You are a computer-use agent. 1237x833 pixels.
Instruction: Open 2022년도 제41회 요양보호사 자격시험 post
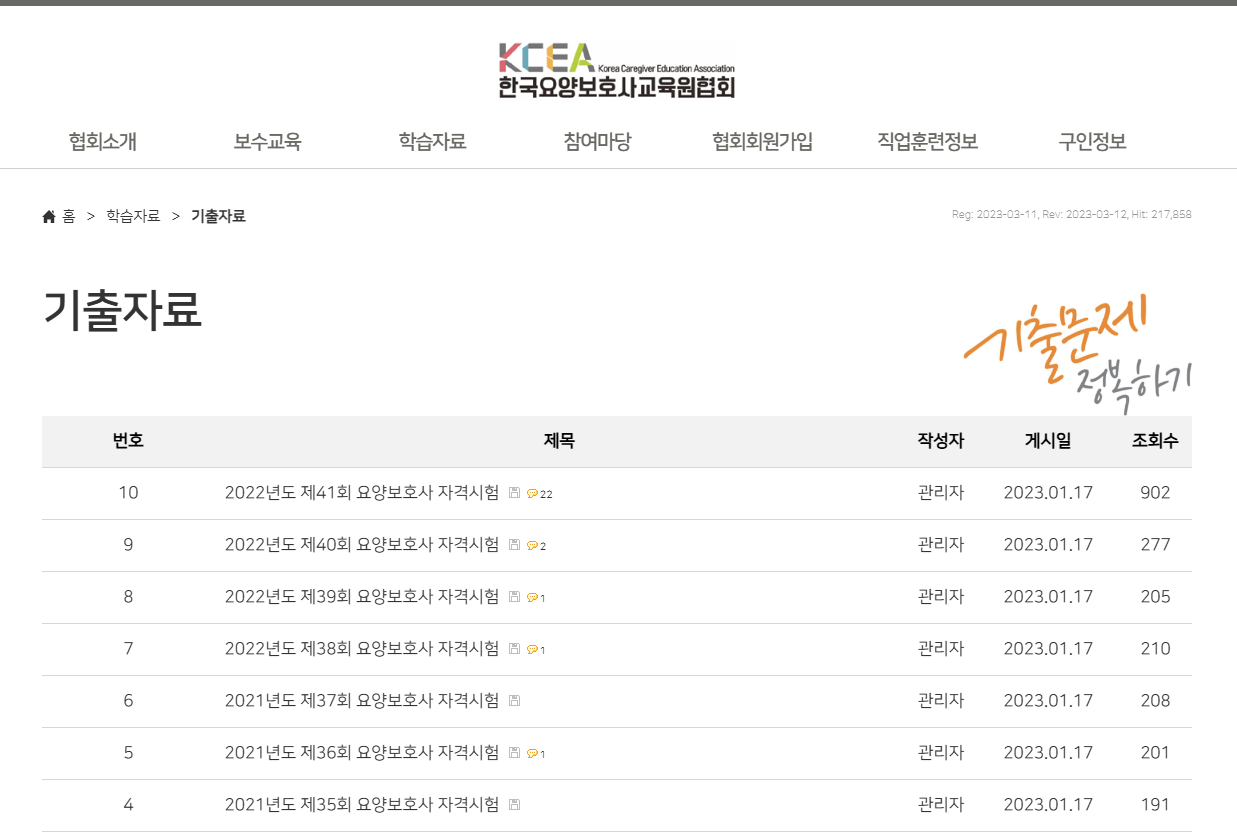[x=362, y=492]
